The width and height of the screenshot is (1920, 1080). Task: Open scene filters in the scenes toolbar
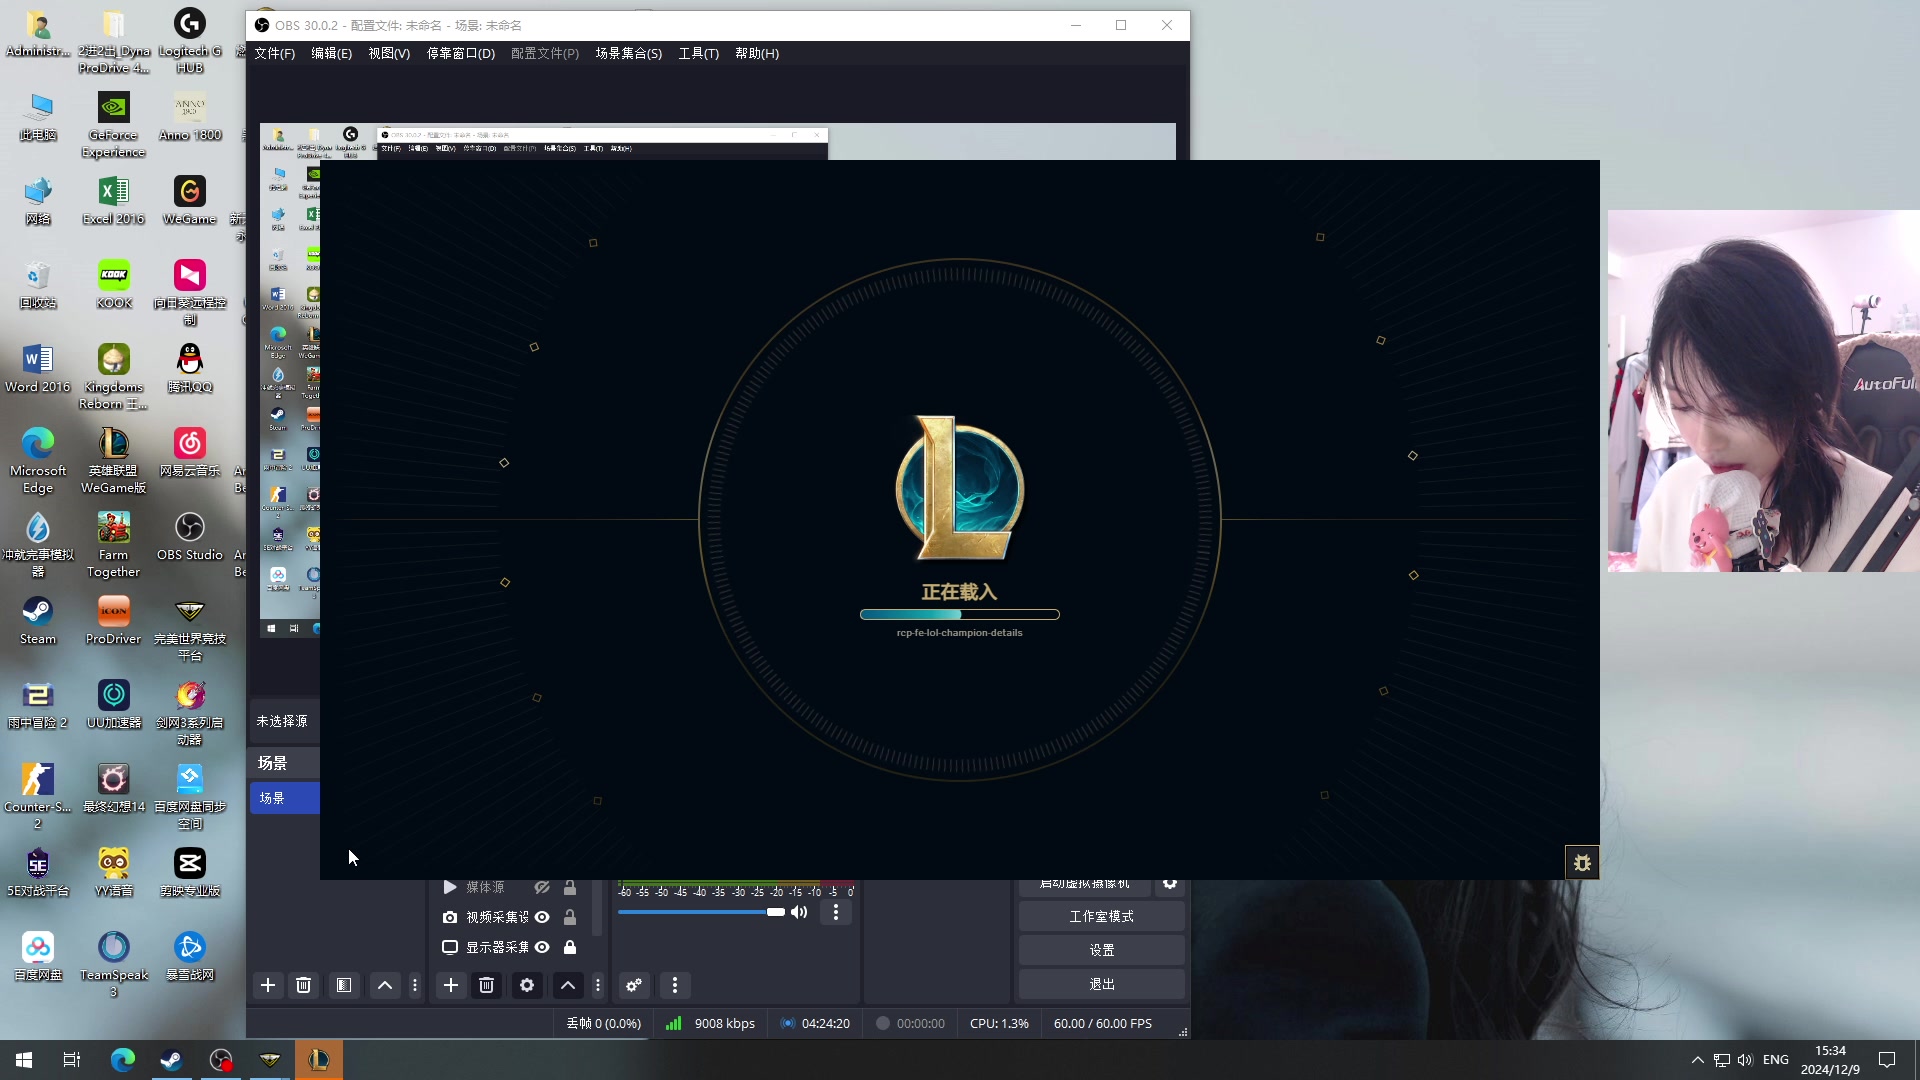pos(344,985)
